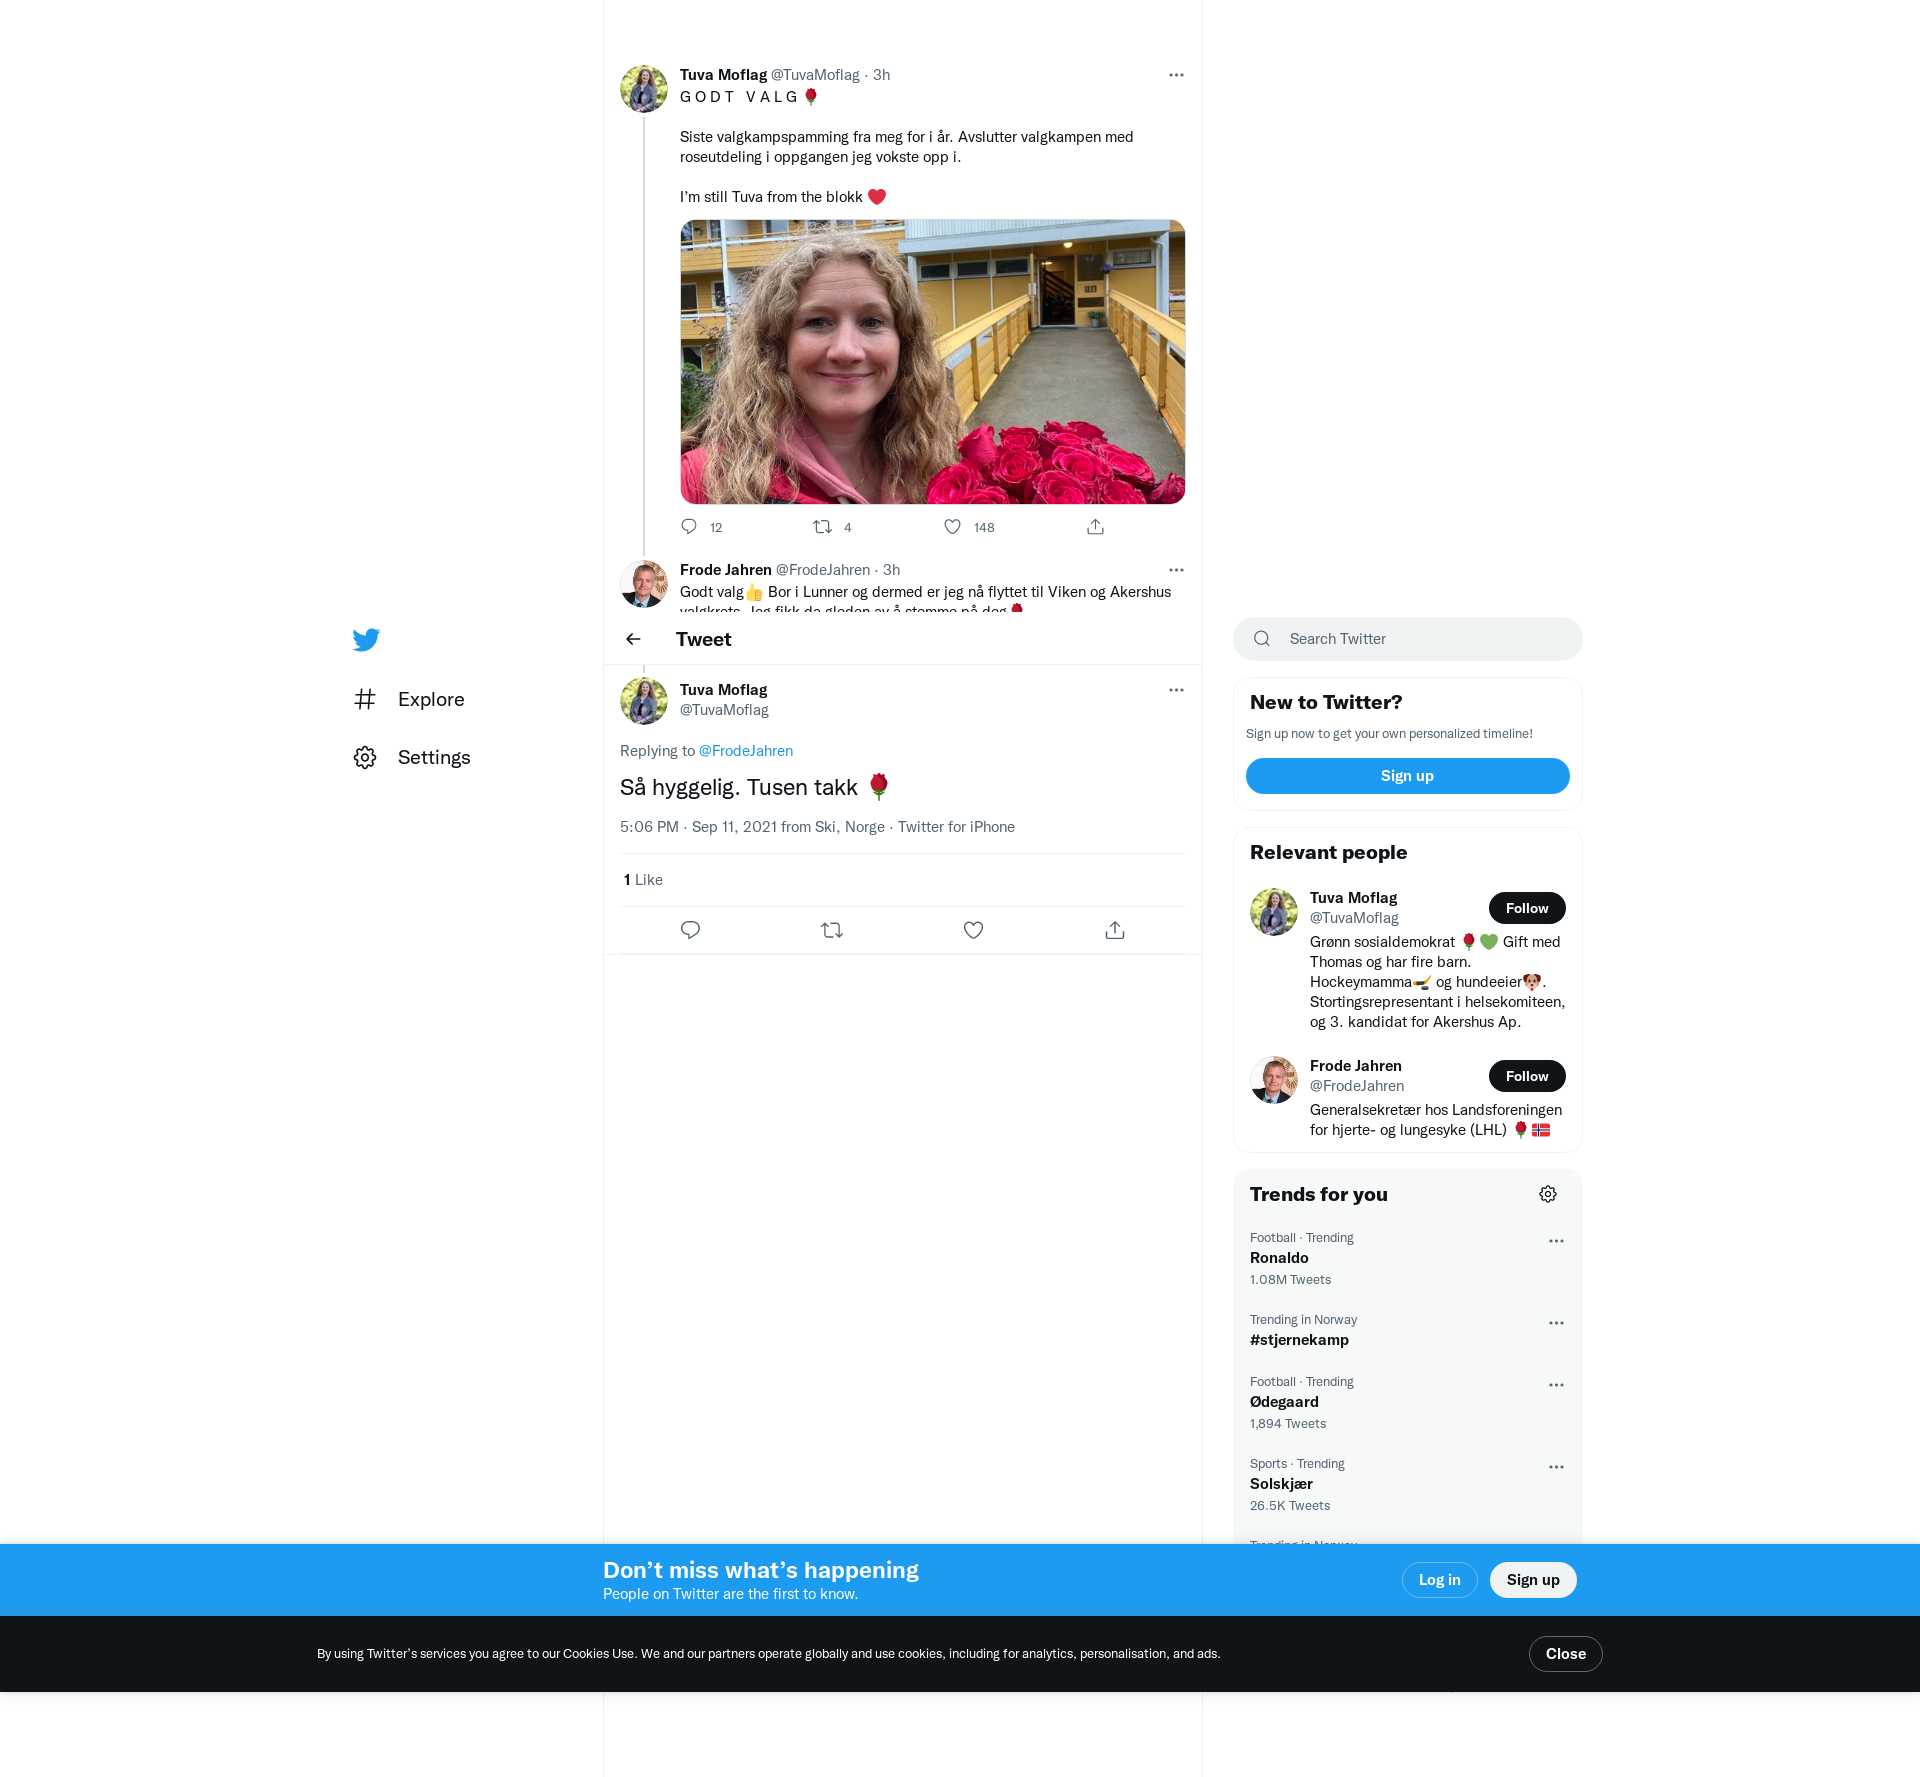Open more options on the main tweet
1920x1777 pixels.
(x=1176, y=690)
